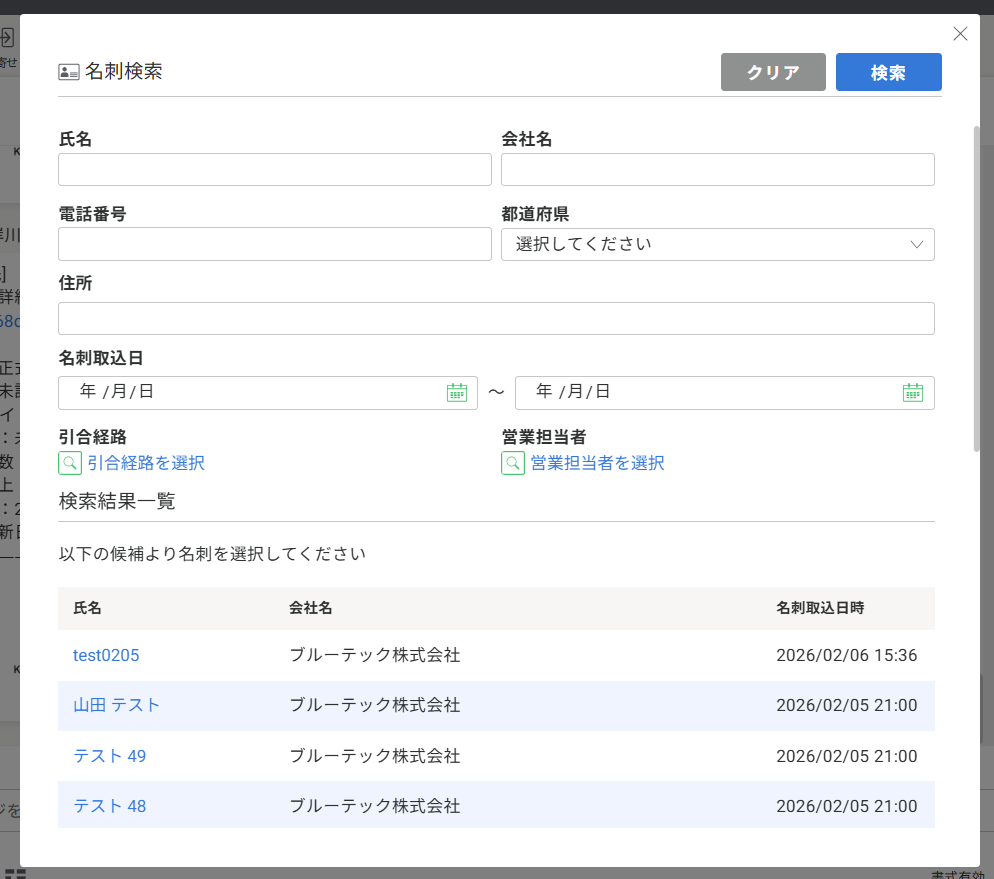The height and width of the screenshot is (879, 994).
Task: Select the 営業担当者を選択 link
Action: pyautogui.click(x=597, y=463)
